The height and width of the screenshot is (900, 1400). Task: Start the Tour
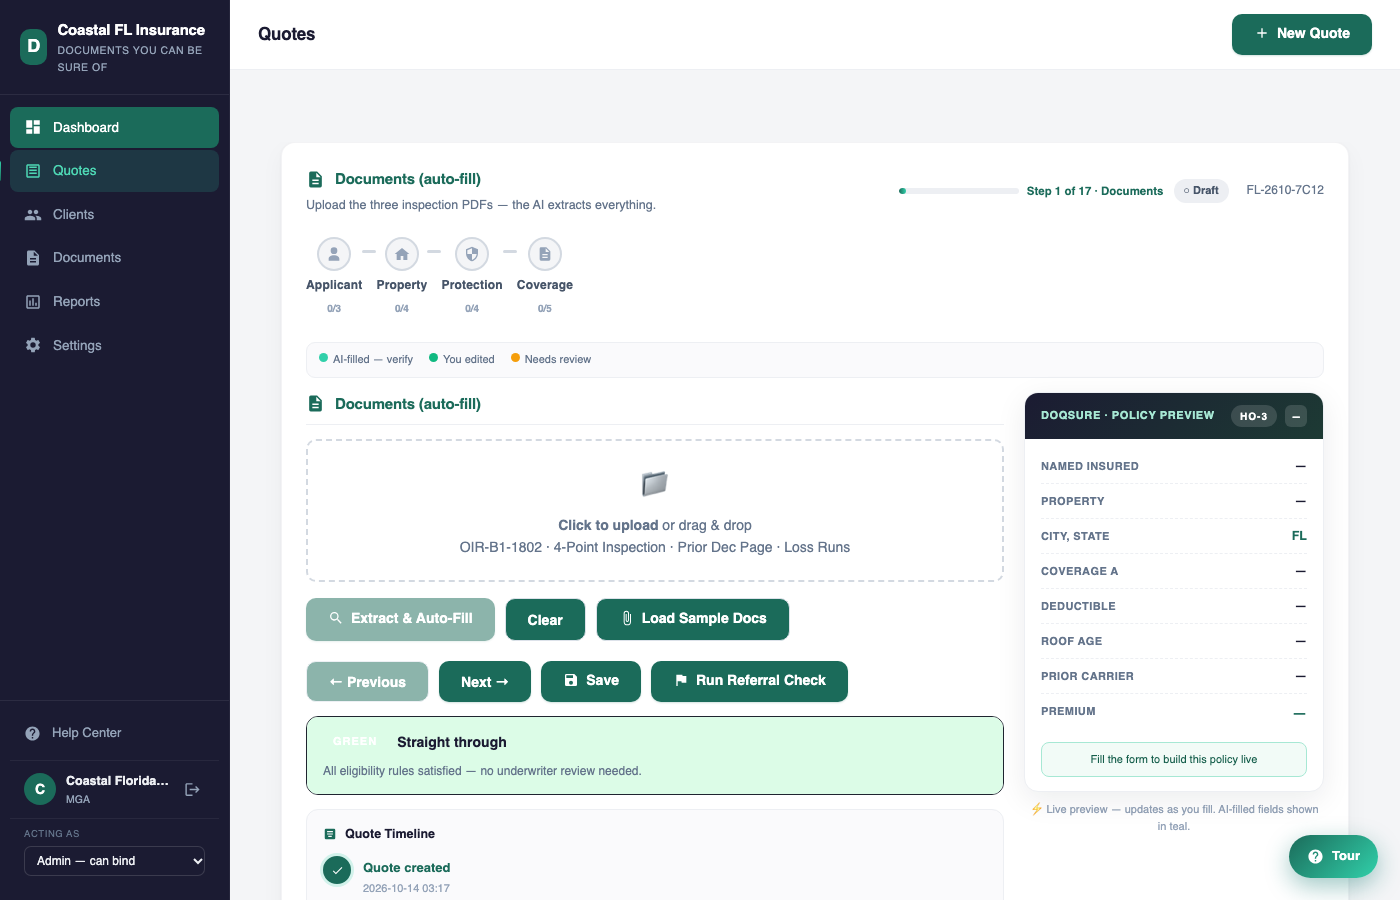point(1333,856)
